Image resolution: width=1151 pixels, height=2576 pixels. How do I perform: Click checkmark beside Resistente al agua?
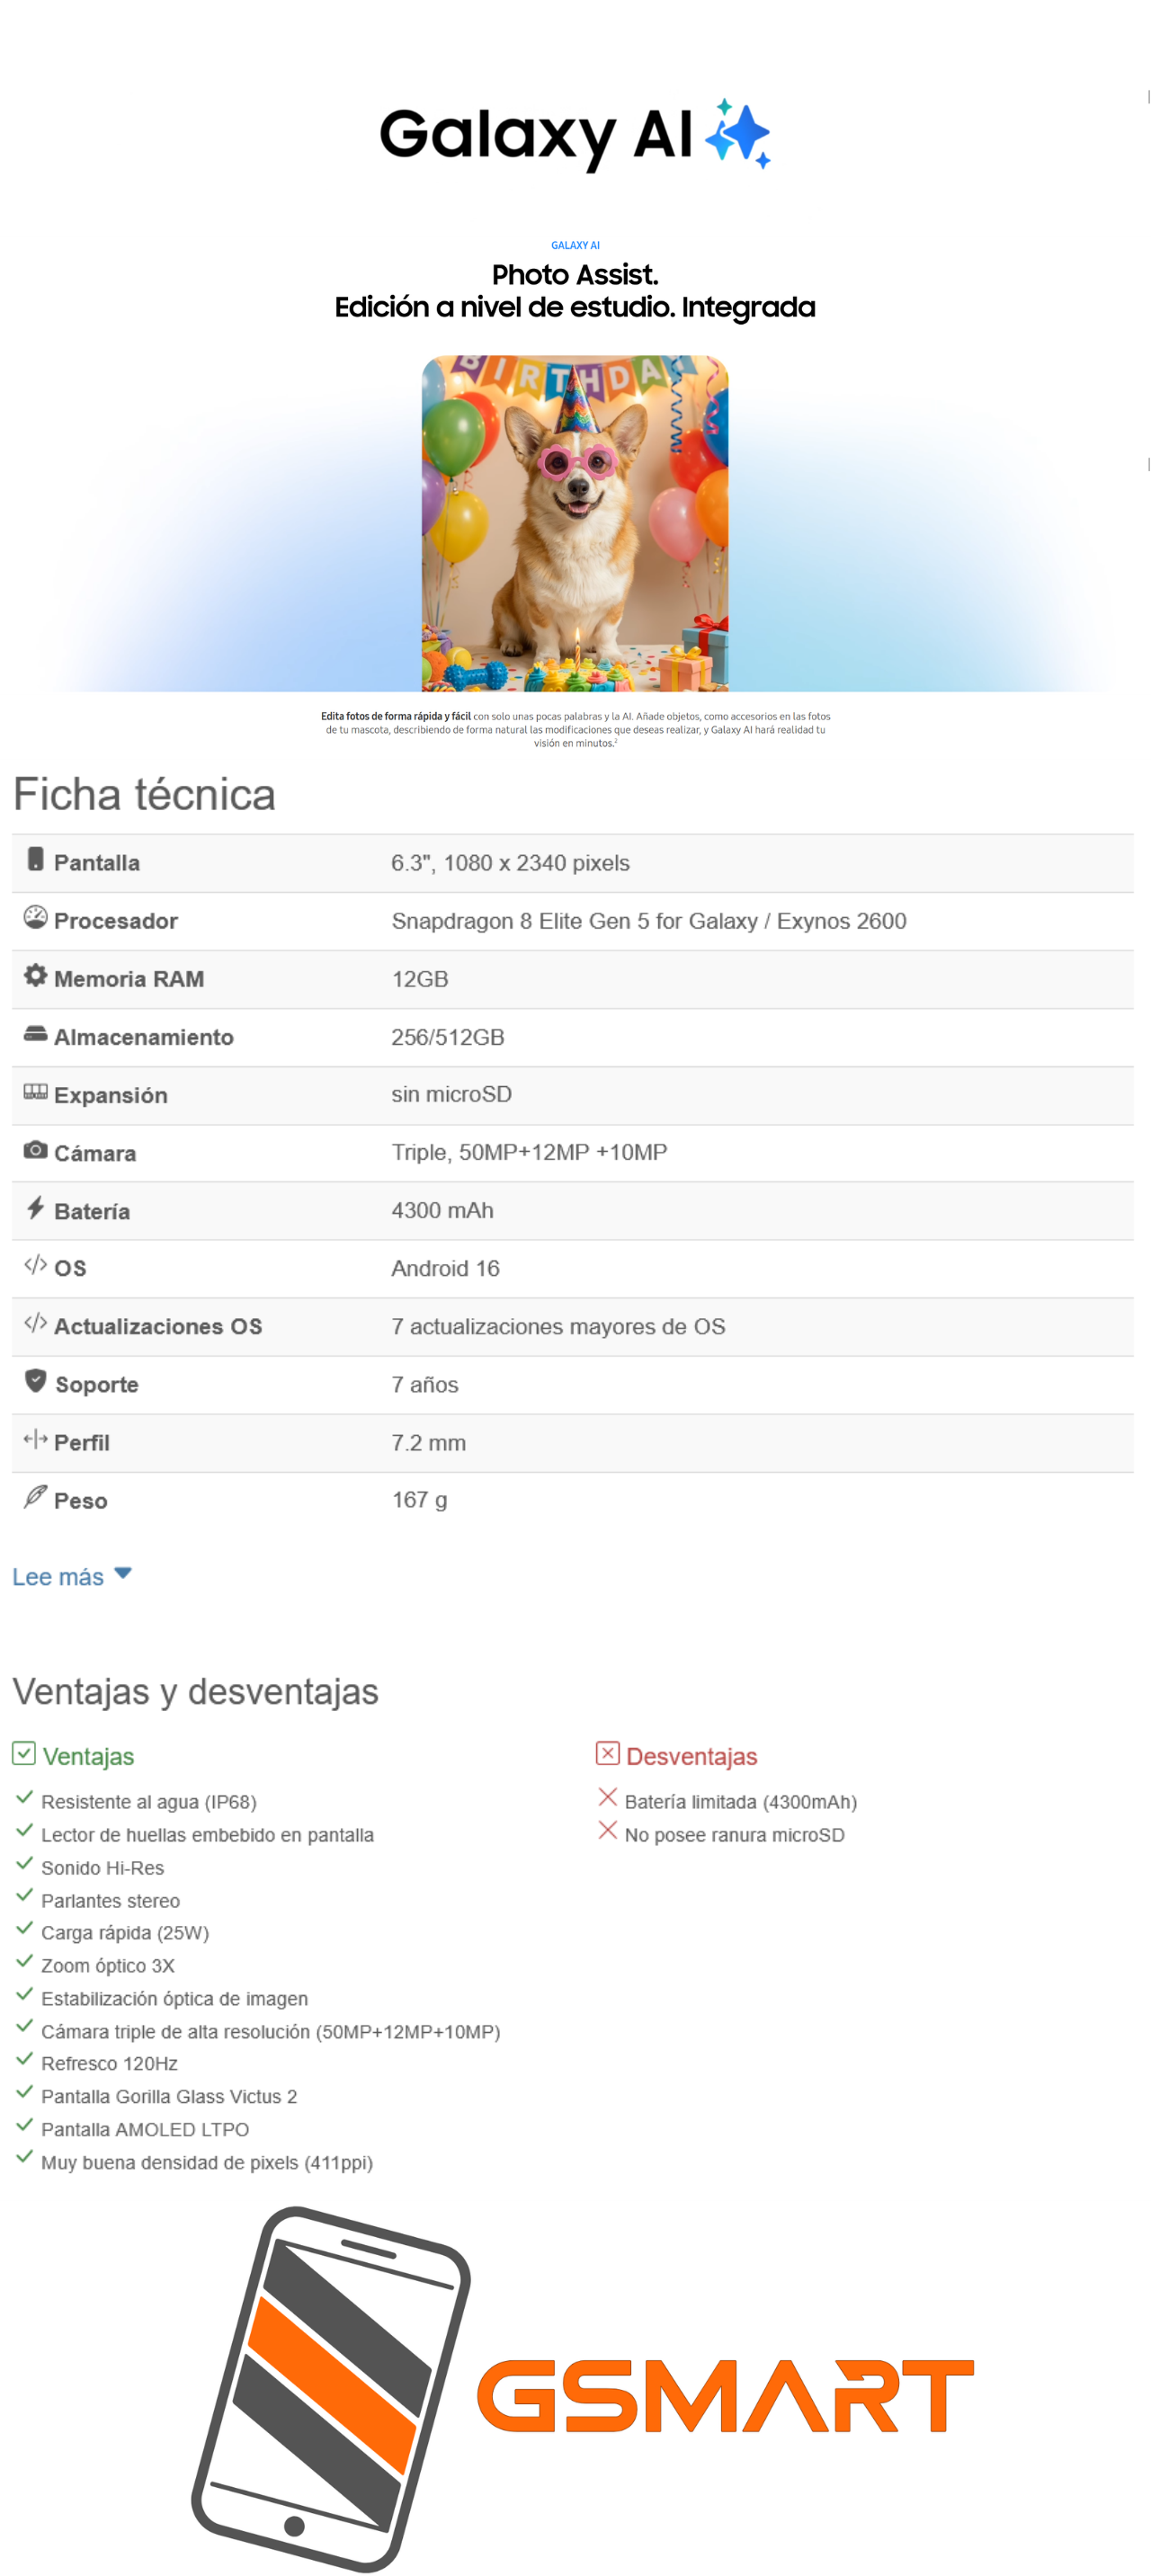tap(25, 1797)
